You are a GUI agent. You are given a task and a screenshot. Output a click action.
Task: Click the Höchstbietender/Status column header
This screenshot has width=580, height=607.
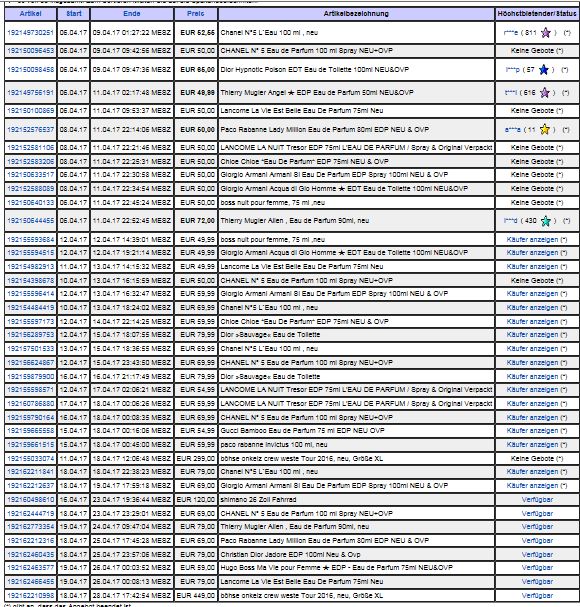[537, 14]
